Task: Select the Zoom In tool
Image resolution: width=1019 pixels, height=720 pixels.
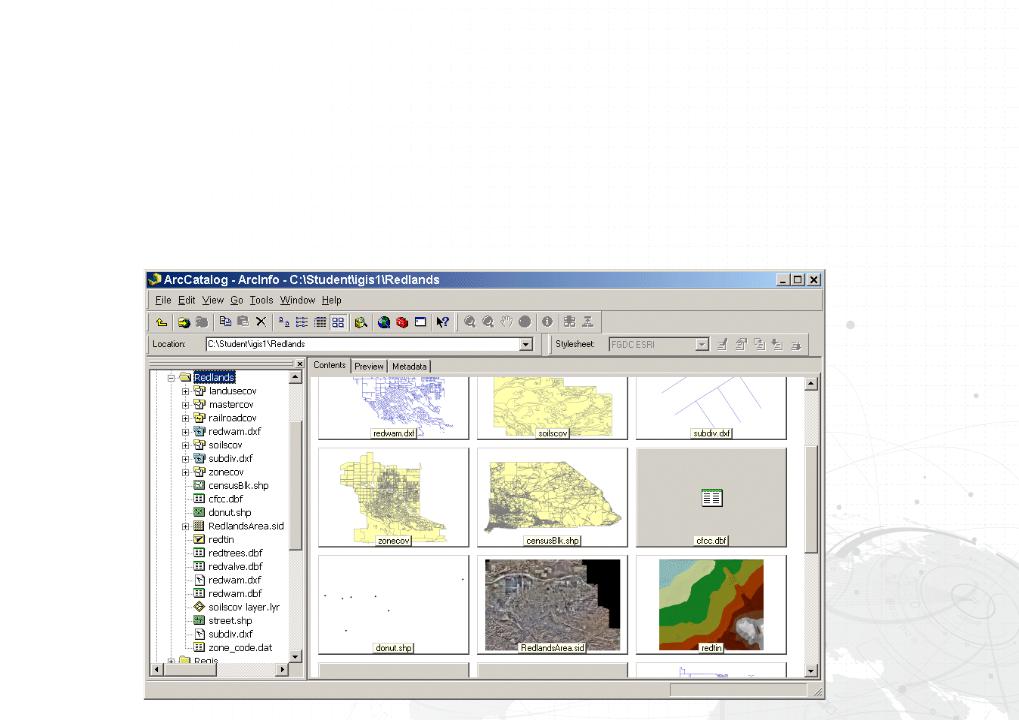Action: (469, 322)
